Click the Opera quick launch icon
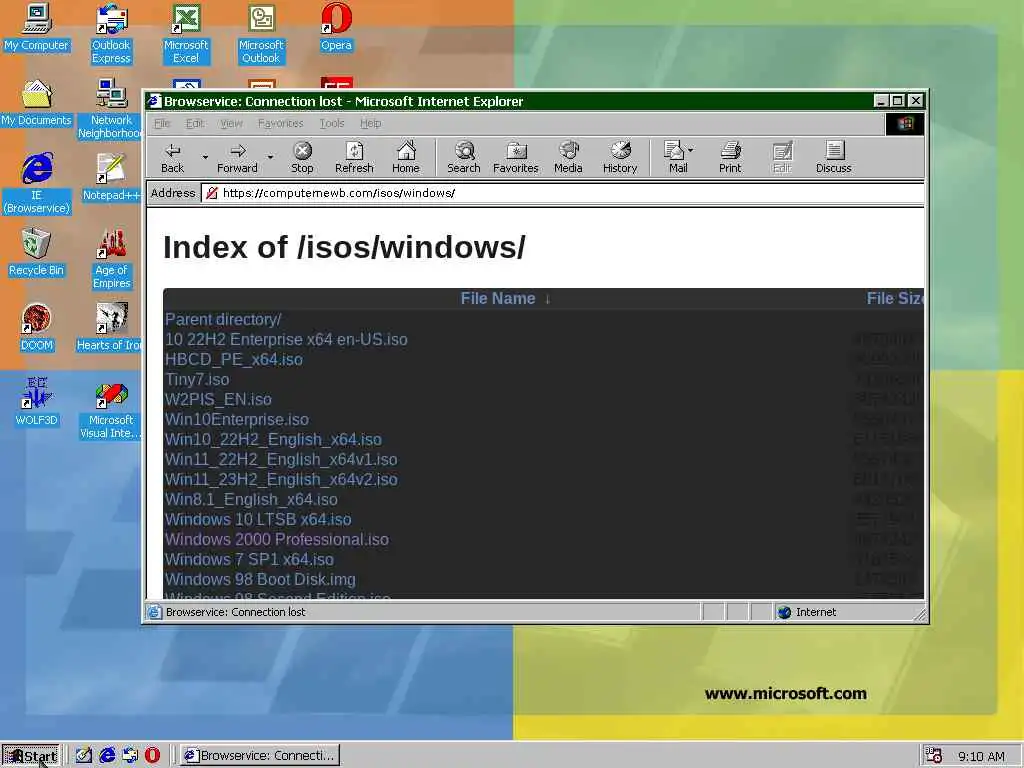The image size is (1024, 768). tap(152, 756)
